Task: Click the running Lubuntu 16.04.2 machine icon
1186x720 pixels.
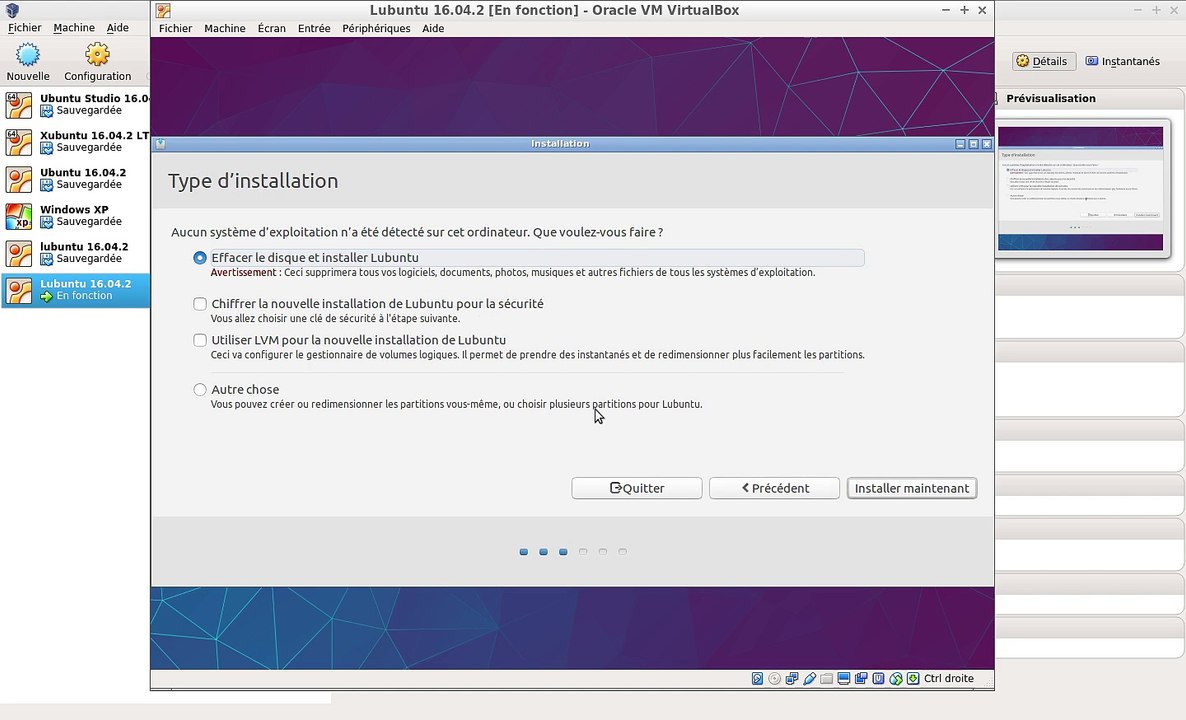Action: (19, 290)
